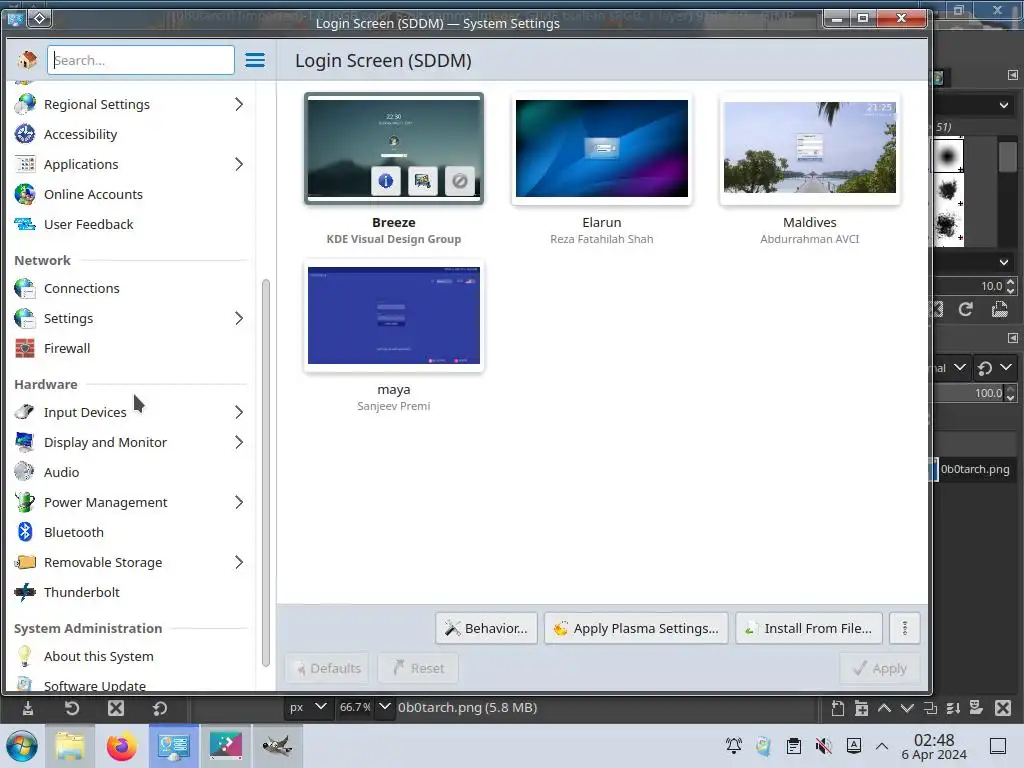Screen dimensions: 1024x768
Task: Click GIMP new layer icon in bottom bar
Action: pyautogui.click(x=838, y=708)
